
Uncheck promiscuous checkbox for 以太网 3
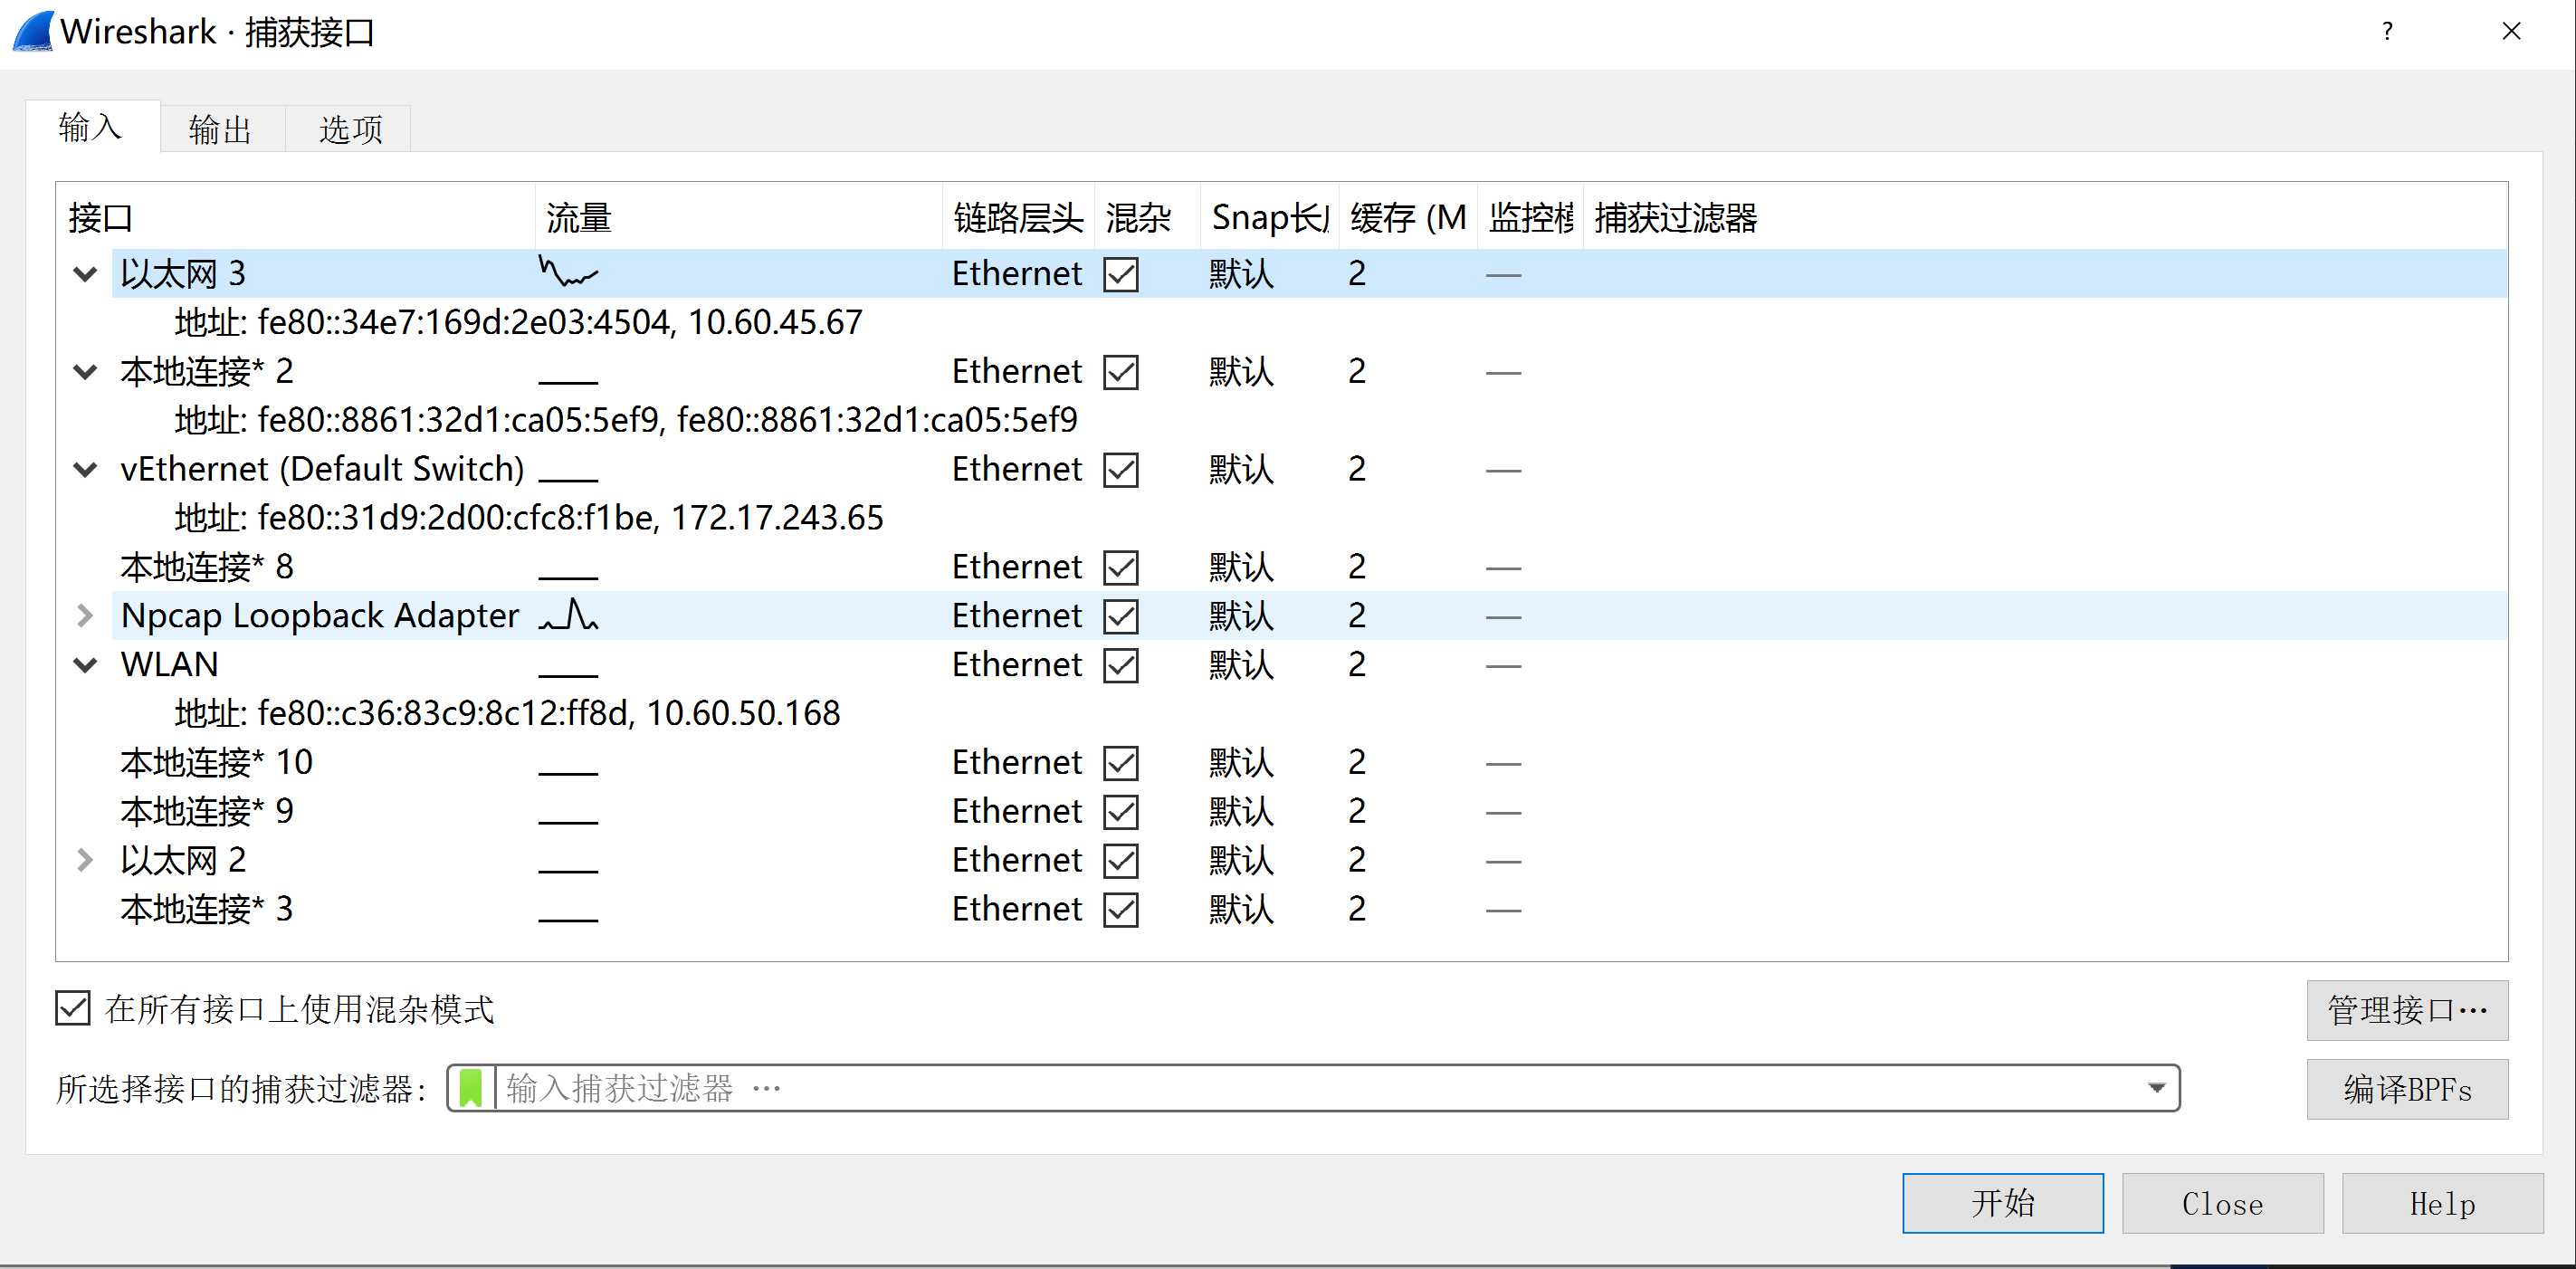coord(1120,274)
